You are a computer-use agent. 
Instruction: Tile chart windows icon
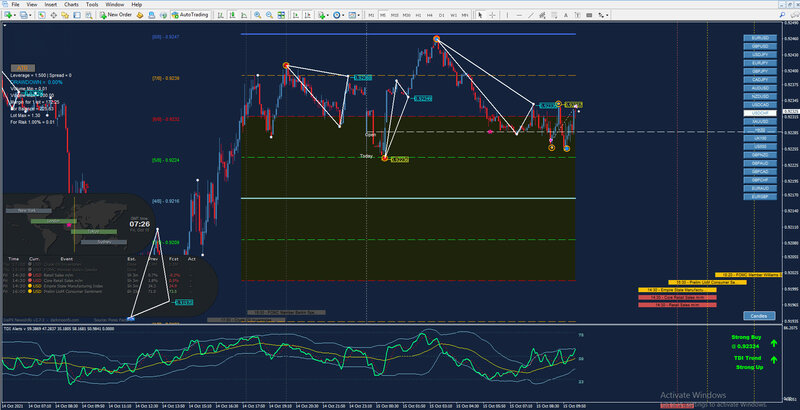pyautogui.click(x=281, y=15)
